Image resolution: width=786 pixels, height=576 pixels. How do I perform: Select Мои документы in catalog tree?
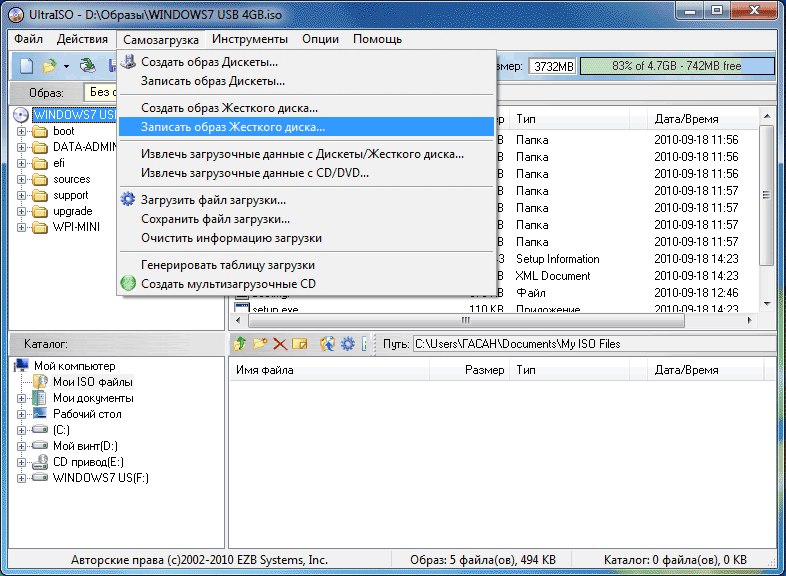[x=93, y=398]
